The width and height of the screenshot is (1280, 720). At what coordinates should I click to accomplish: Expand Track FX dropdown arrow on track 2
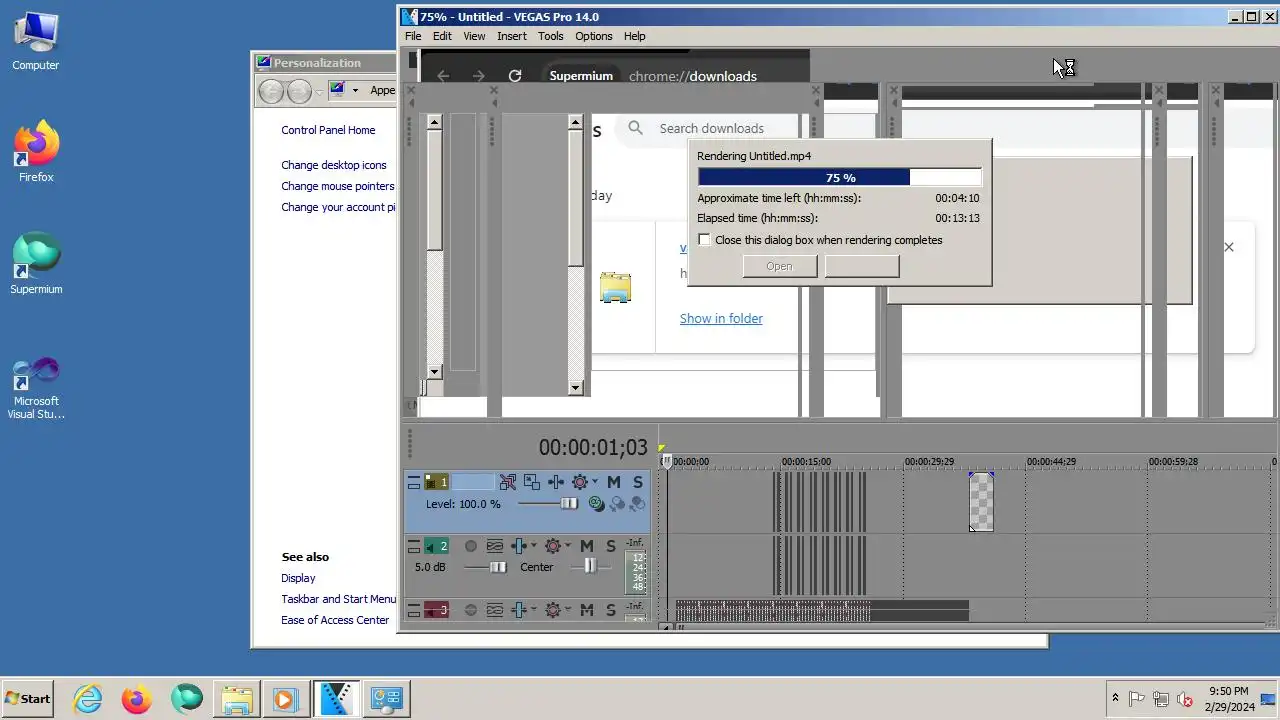[567, 546]
